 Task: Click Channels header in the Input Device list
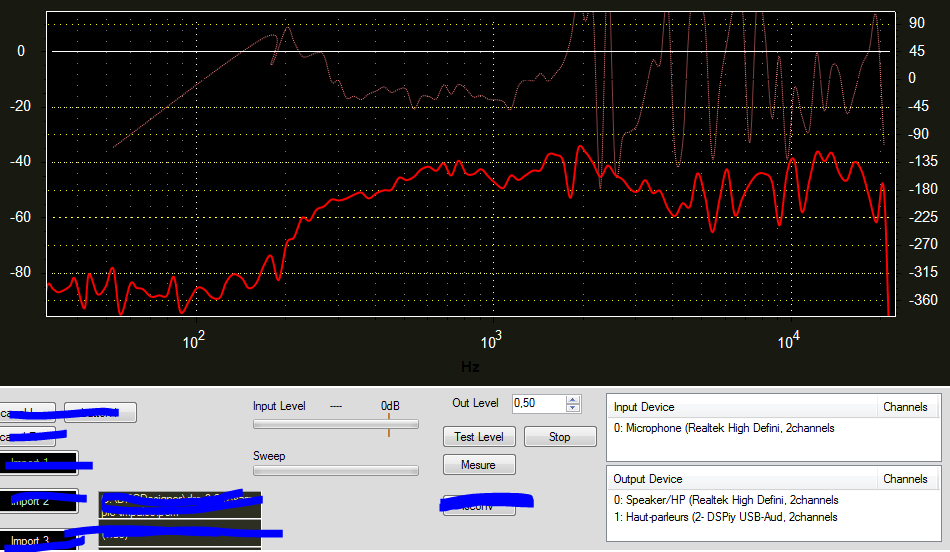(908, 407)
